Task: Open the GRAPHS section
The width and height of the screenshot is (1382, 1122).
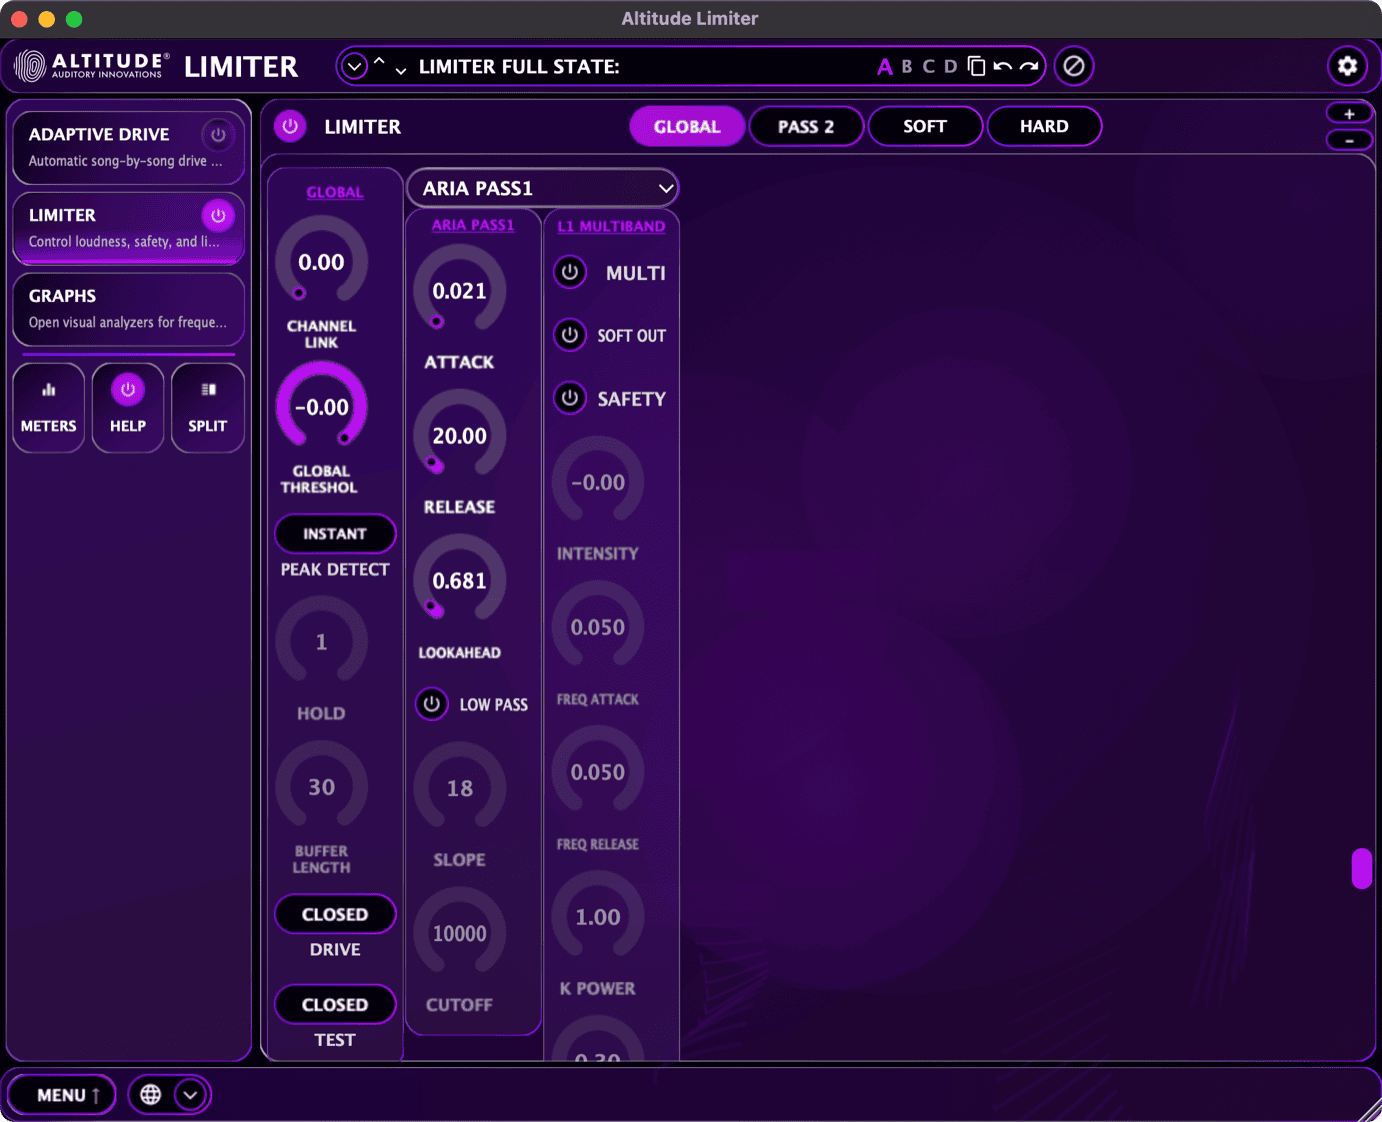Action: [x=128, y=309]
